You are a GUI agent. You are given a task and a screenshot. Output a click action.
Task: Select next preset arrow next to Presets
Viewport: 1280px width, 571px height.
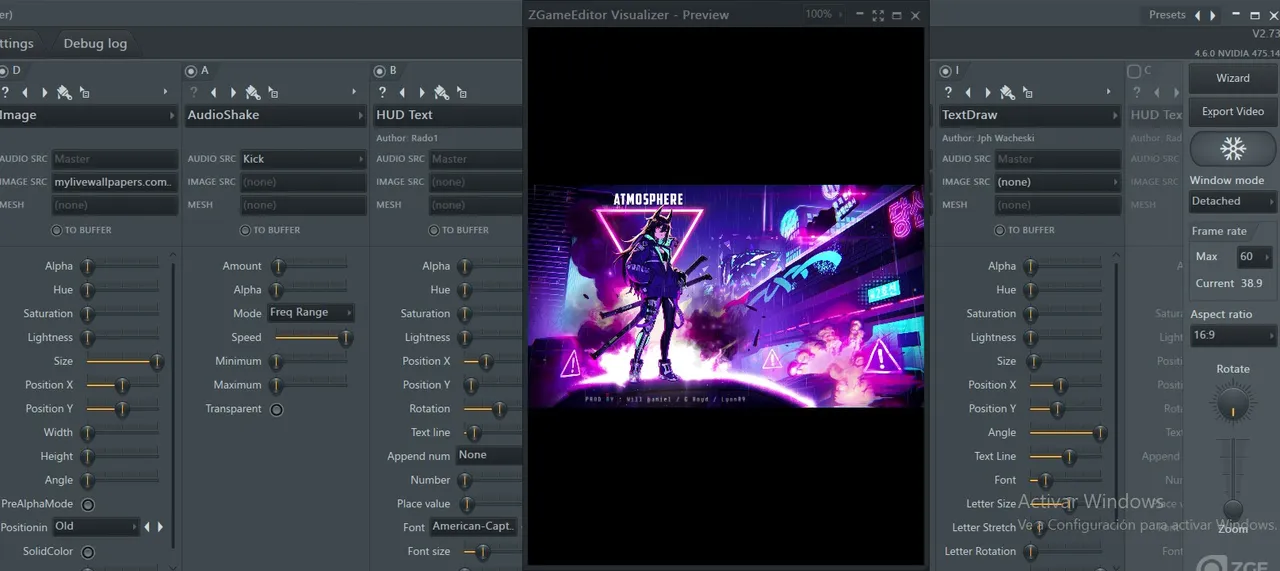coord(1213,15)
